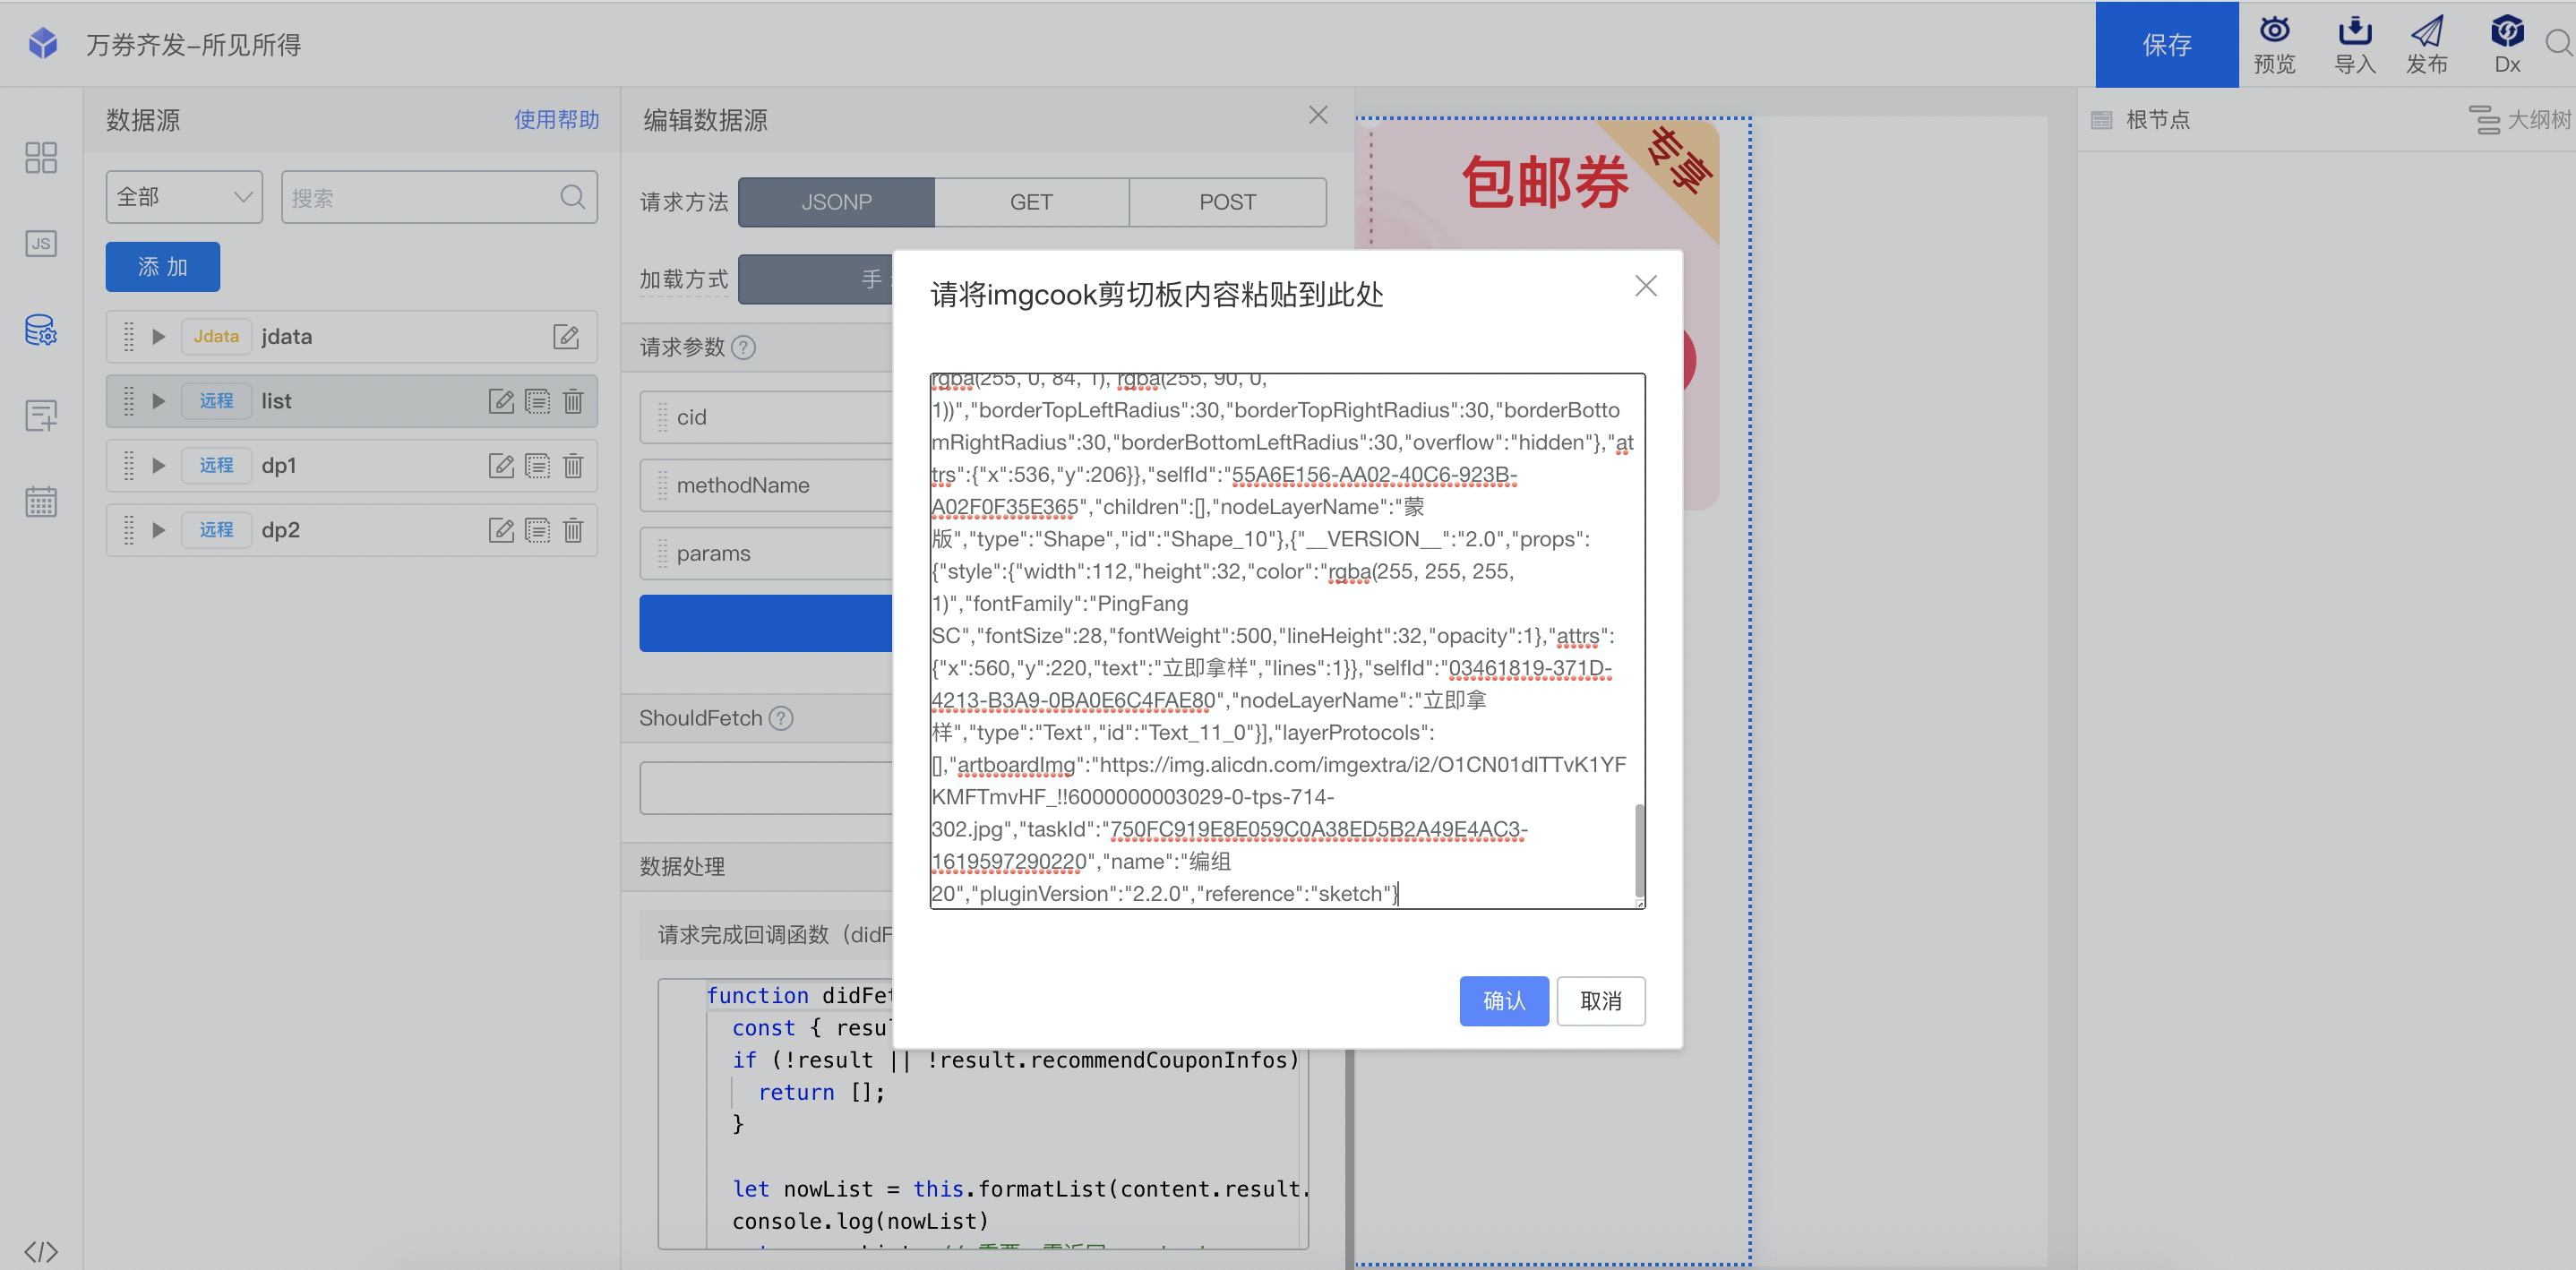Viewport: 2576px width, 1270px height.
Task: Switch to 大纲树 outline tab
Action: 2520,120
